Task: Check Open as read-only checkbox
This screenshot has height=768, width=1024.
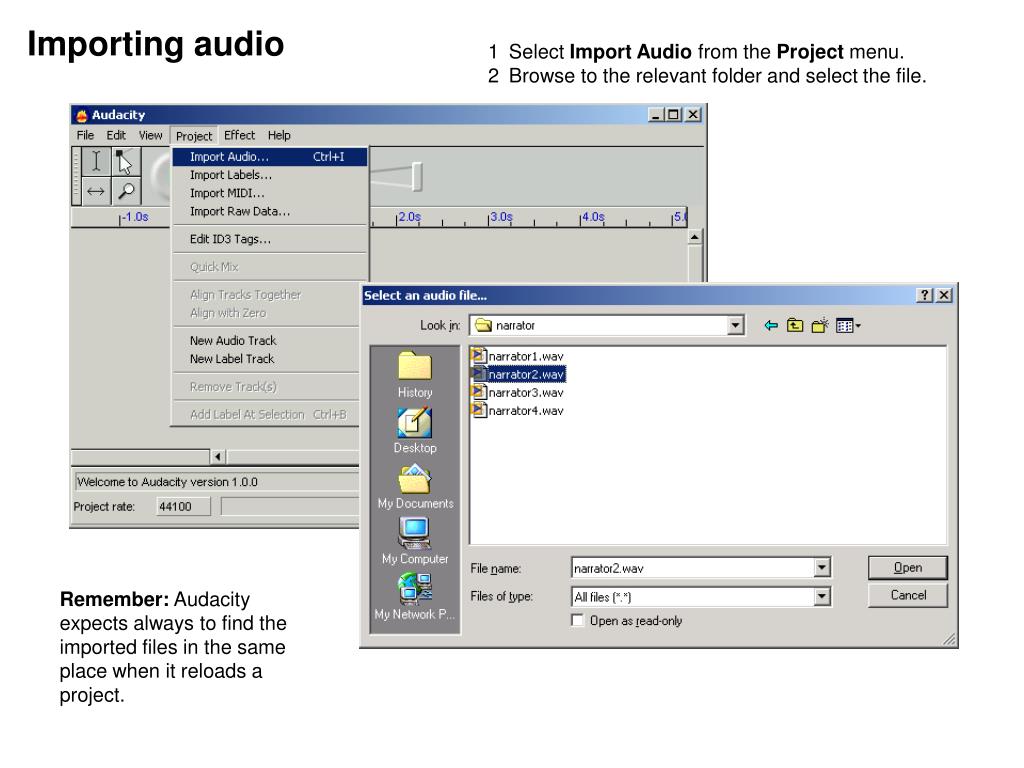Action: click(577, 620)
